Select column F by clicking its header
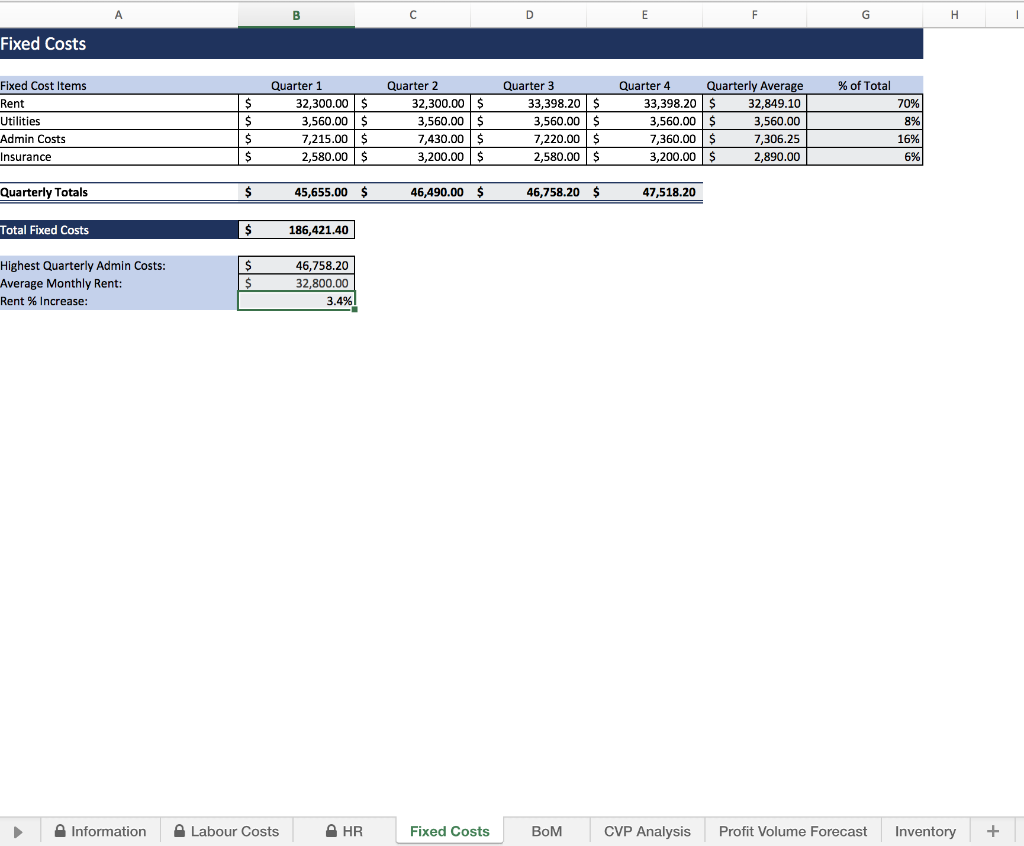The image size is (1024, 846). pos(754,14)
